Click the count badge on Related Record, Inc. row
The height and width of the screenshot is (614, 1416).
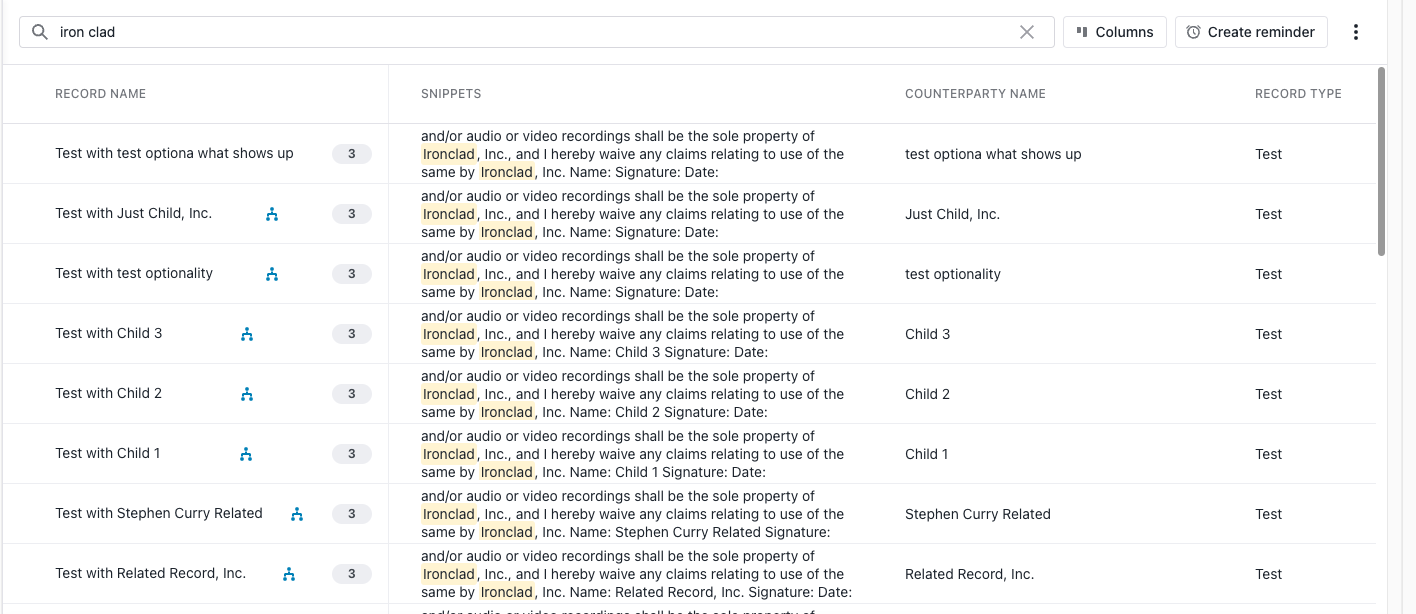(x=352, y=574)
